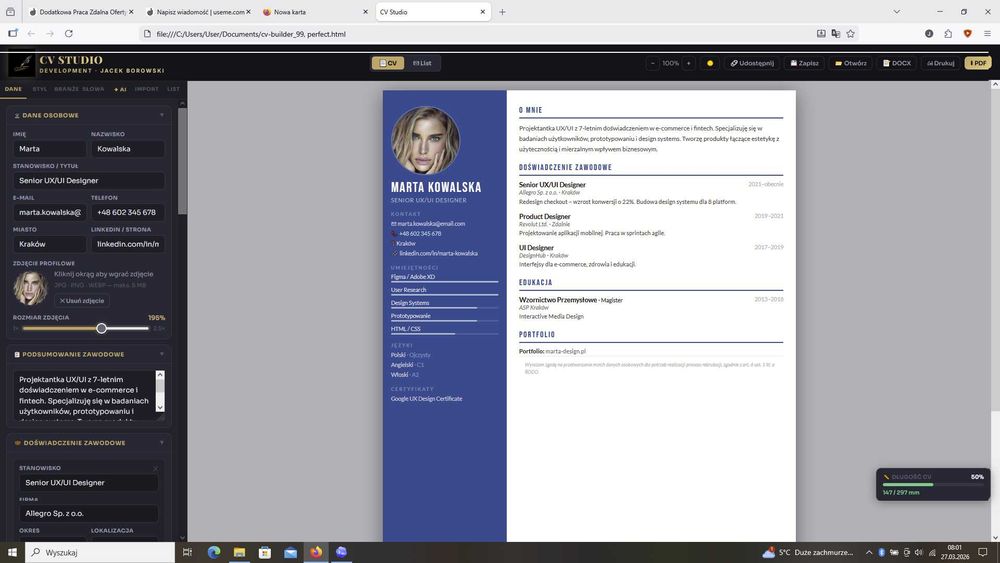Click the Marta Kowalska name in preview

(x=436, y=187)
